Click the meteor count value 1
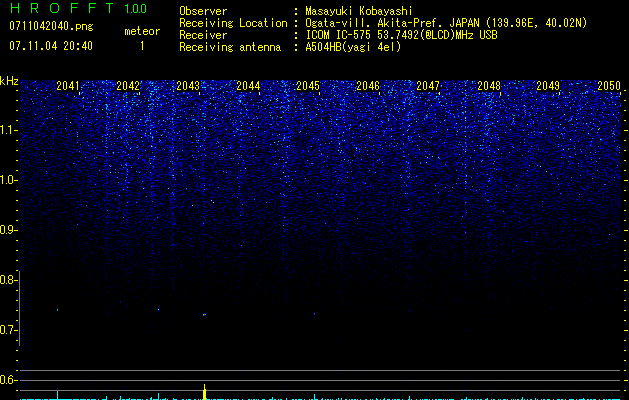 point(142,46)
